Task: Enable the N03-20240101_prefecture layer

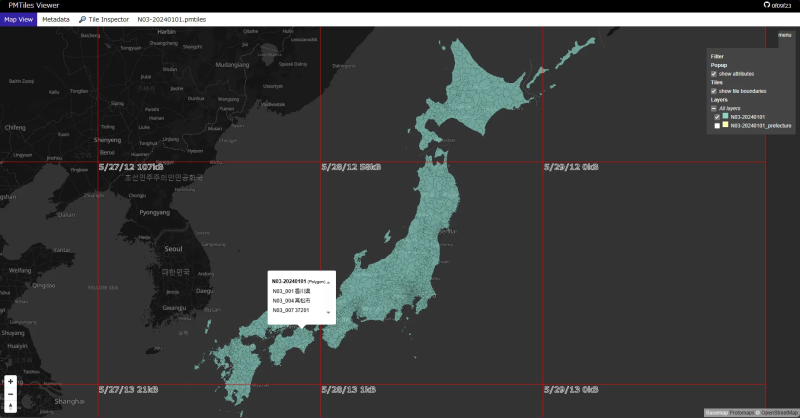Action: click(x=716, y=126)
